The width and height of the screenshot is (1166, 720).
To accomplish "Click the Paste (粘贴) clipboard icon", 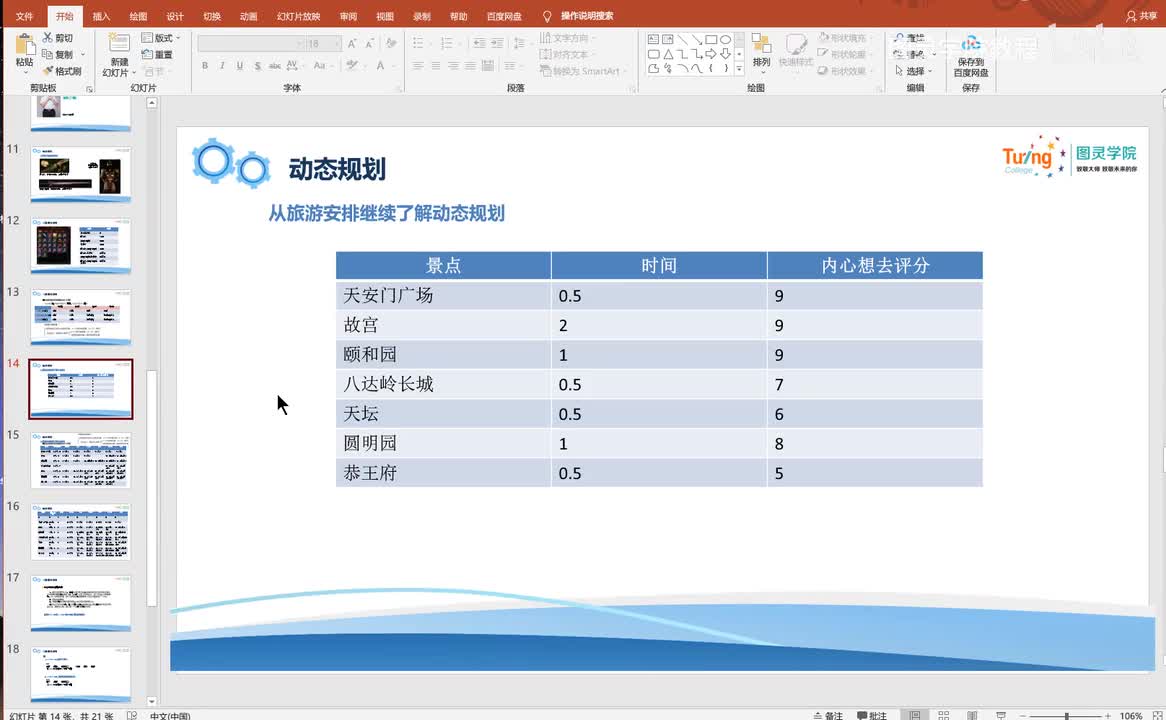I will point(25,45).
